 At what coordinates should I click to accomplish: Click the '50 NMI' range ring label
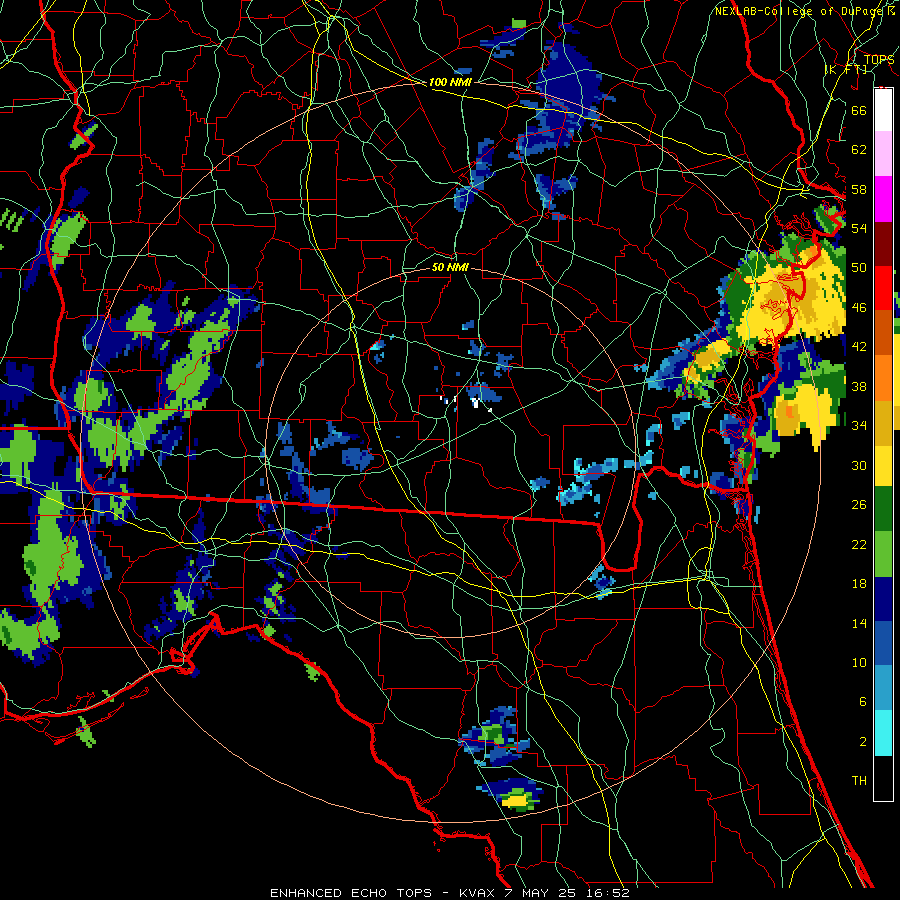450,267
